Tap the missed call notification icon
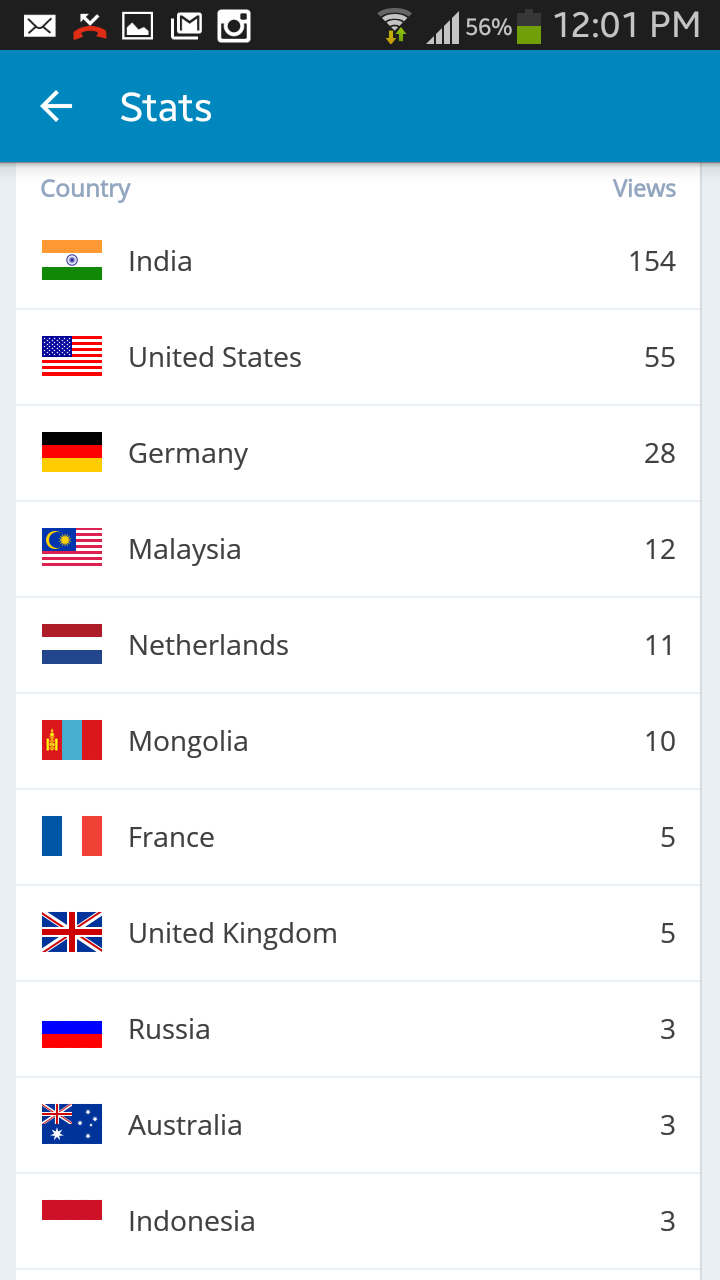The height and width of the screenshot is (1280, 720). tap(90, 26)
